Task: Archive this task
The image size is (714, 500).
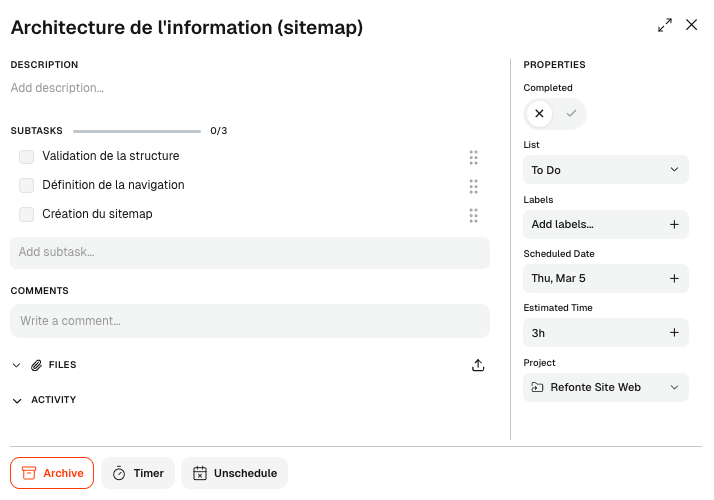Action: pos(52,473)
